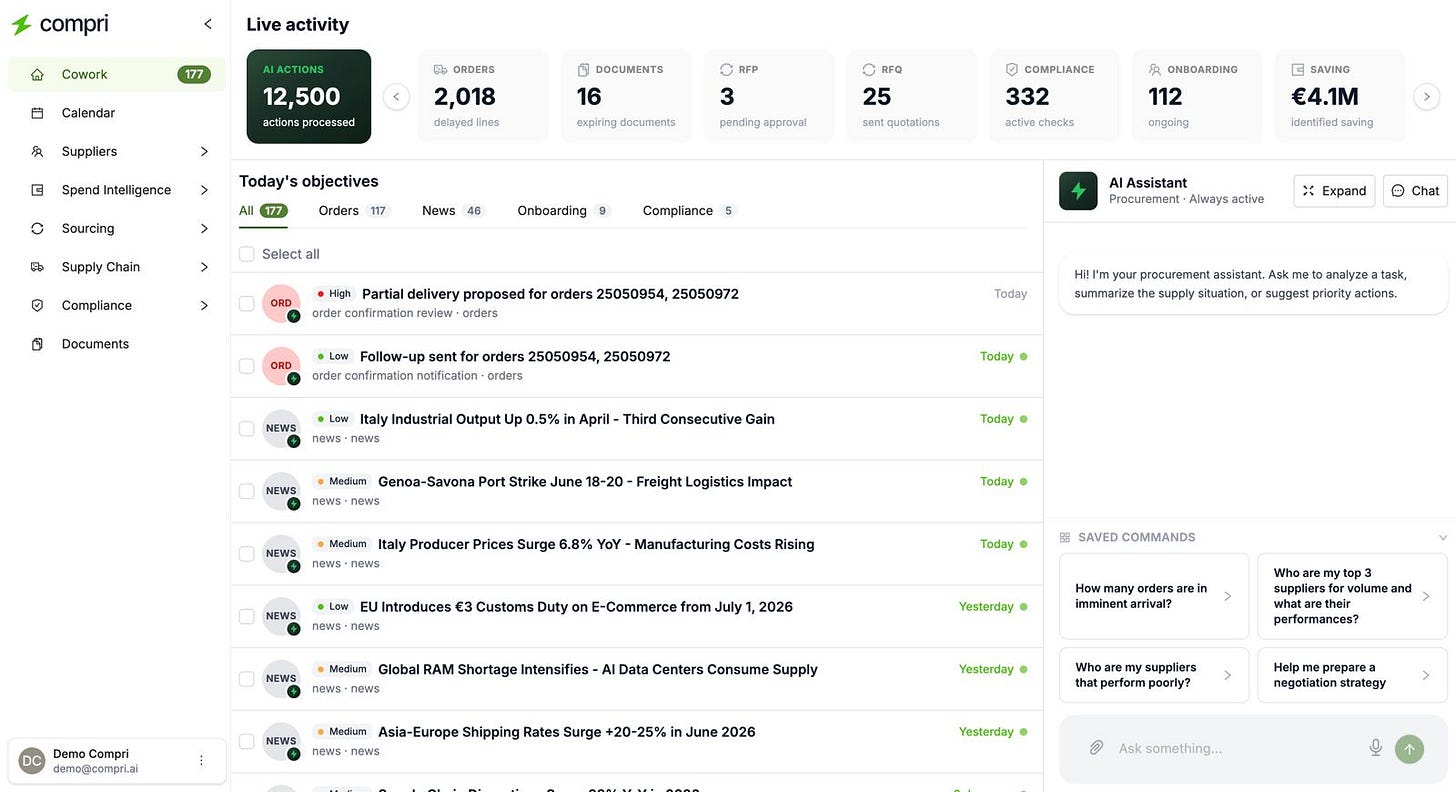Tick checkbox for Italy Producer Prices row
This screenshot has height=792, width=1456.
[x=247, y=553]
